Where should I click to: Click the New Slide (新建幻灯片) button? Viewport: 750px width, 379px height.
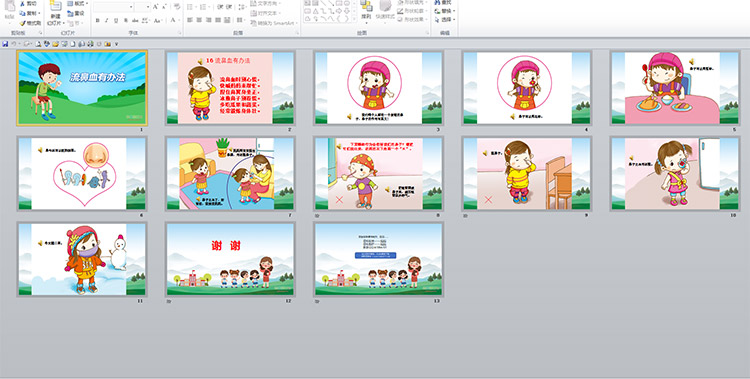[x=55, y=14]
